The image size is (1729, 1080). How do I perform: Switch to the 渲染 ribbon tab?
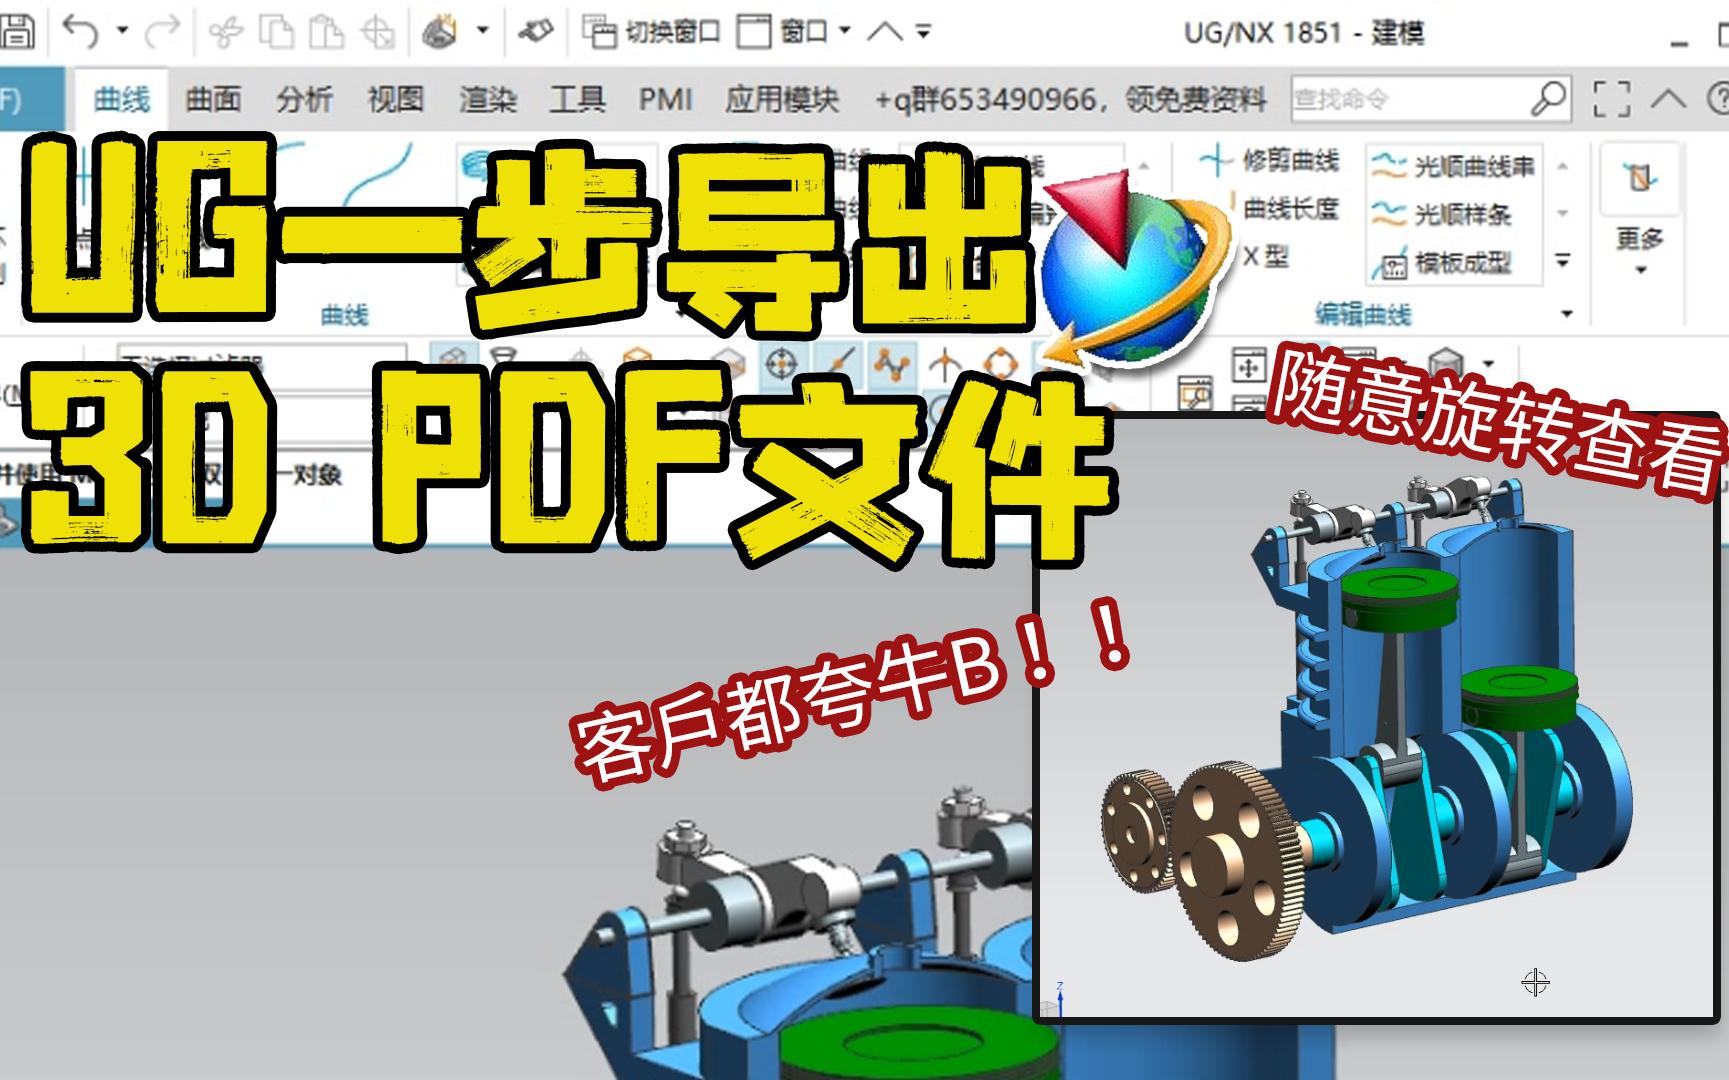[x=487, y=99]
